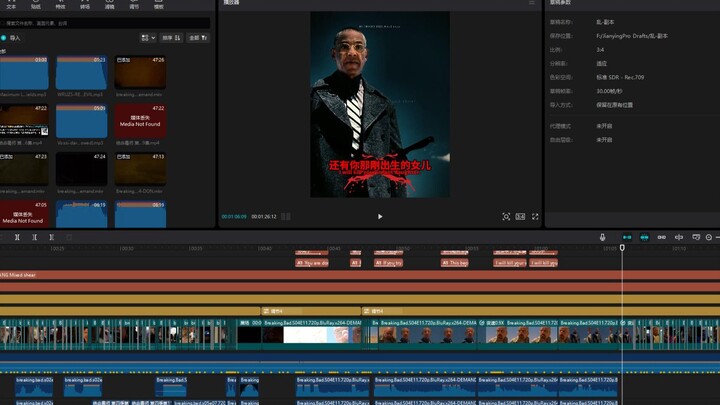The width and height of the screenshot is (720, 405).
Task: Click the trim right (delete right) icon
Action: [x=51, y=237]
